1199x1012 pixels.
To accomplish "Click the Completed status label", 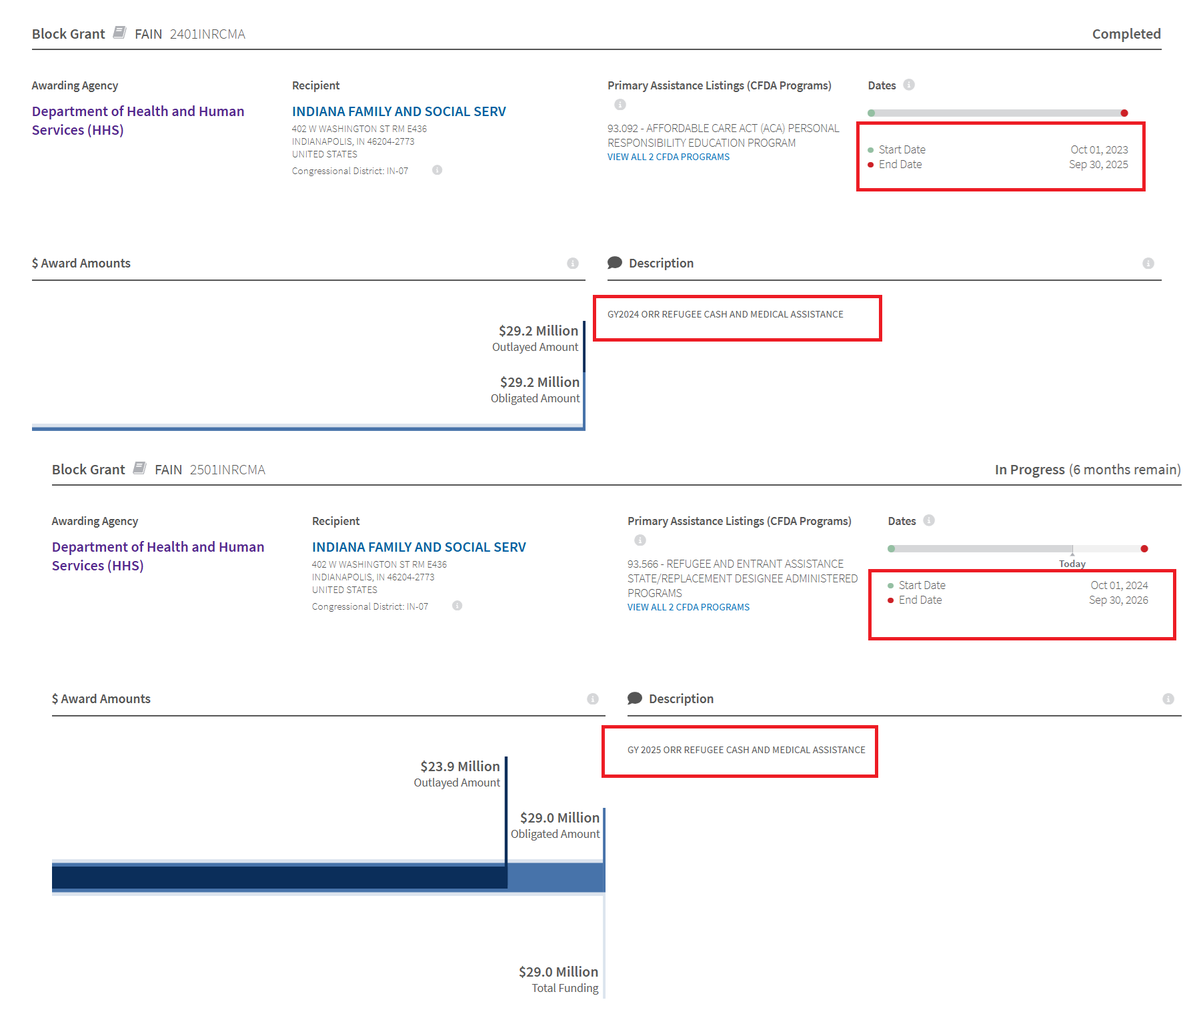I will click(1126, 34).
